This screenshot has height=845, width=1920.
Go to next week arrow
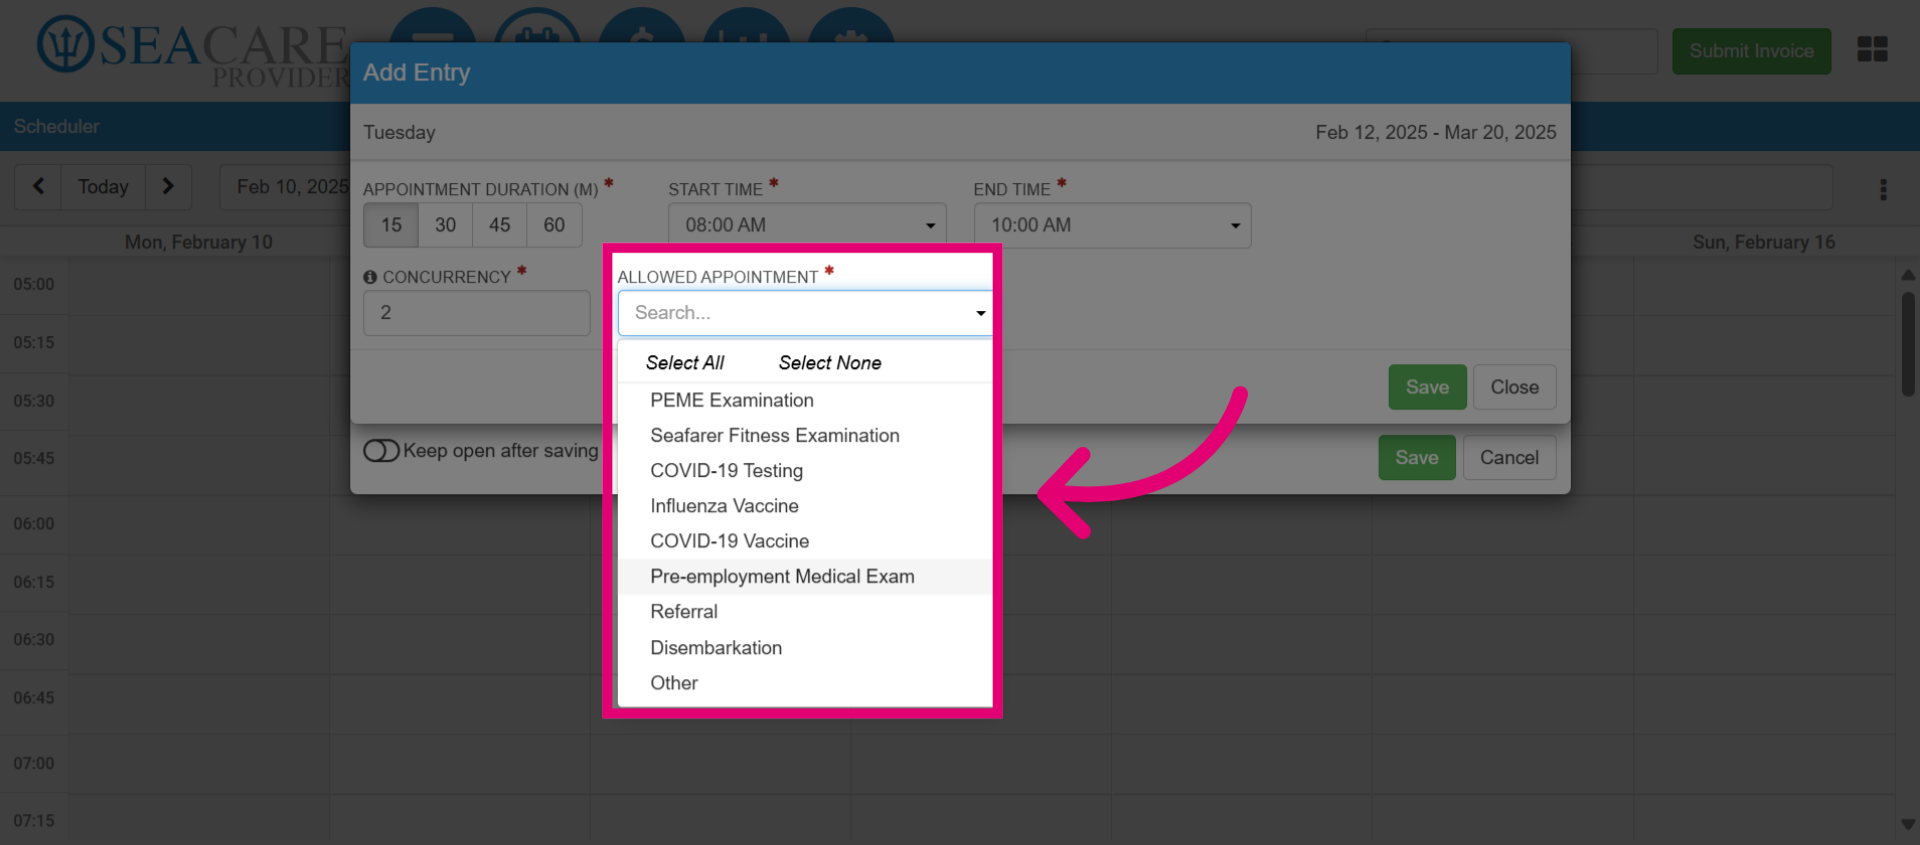pyautogui.click(x=168, y=187)
